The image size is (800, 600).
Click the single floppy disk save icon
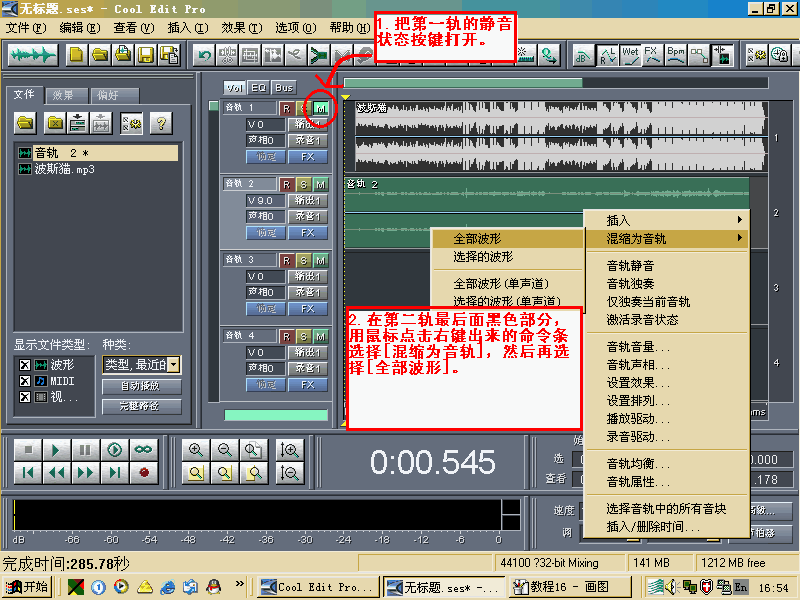146,55
